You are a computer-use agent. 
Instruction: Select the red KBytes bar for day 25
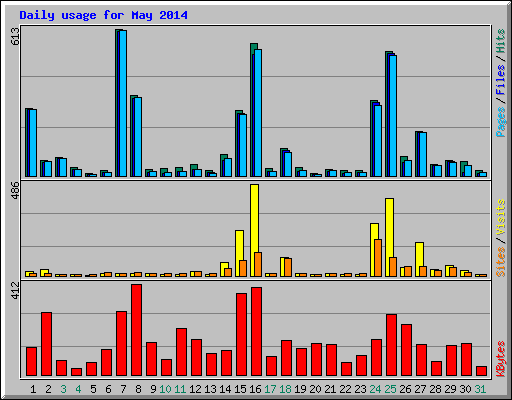click(x=391, y=345)
